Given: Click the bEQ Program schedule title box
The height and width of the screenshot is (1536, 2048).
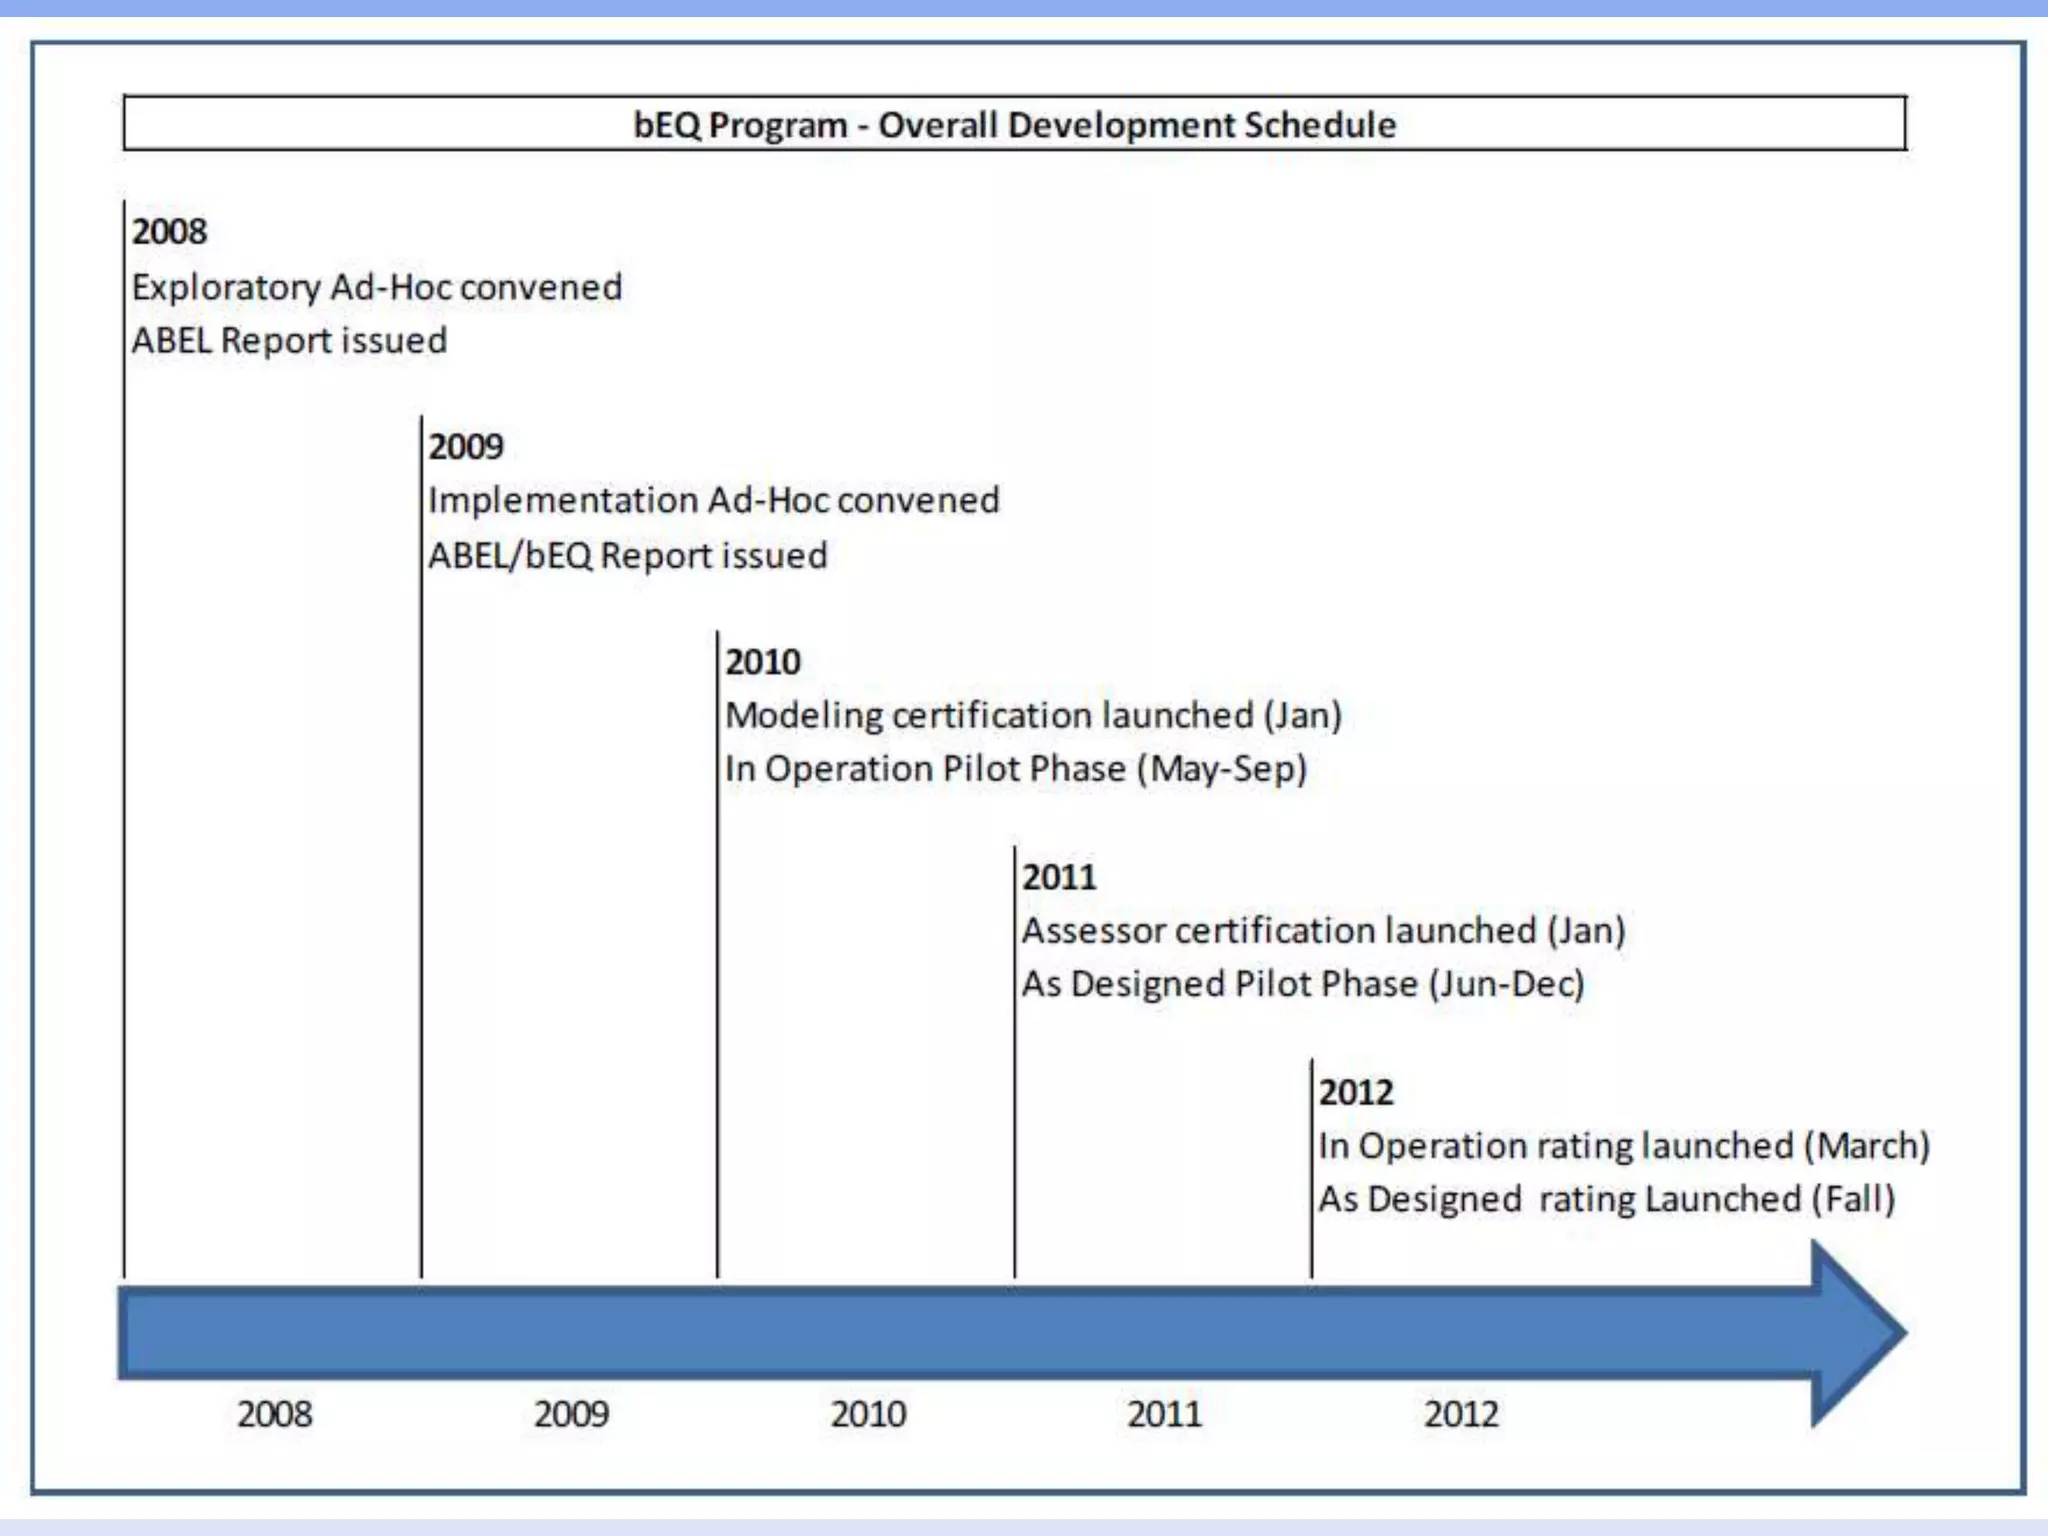Looking at the screenshot, I should tap(1014, 124).
